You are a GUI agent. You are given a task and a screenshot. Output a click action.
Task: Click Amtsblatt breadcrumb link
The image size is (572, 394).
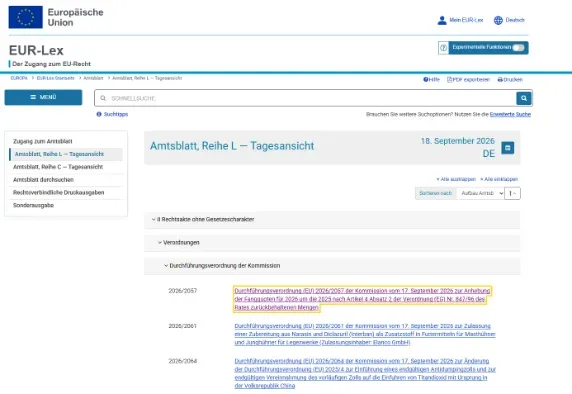point(93,78)
